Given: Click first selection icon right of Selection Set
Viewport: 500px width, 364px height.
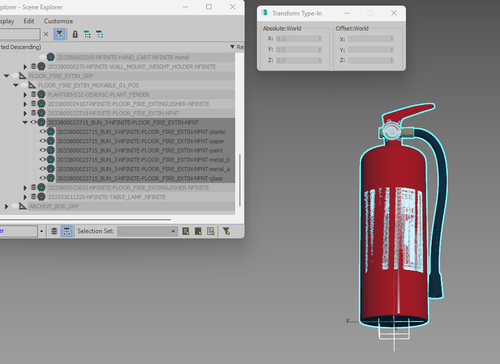Looking at the screenshot, I should [x=186, y=231].
